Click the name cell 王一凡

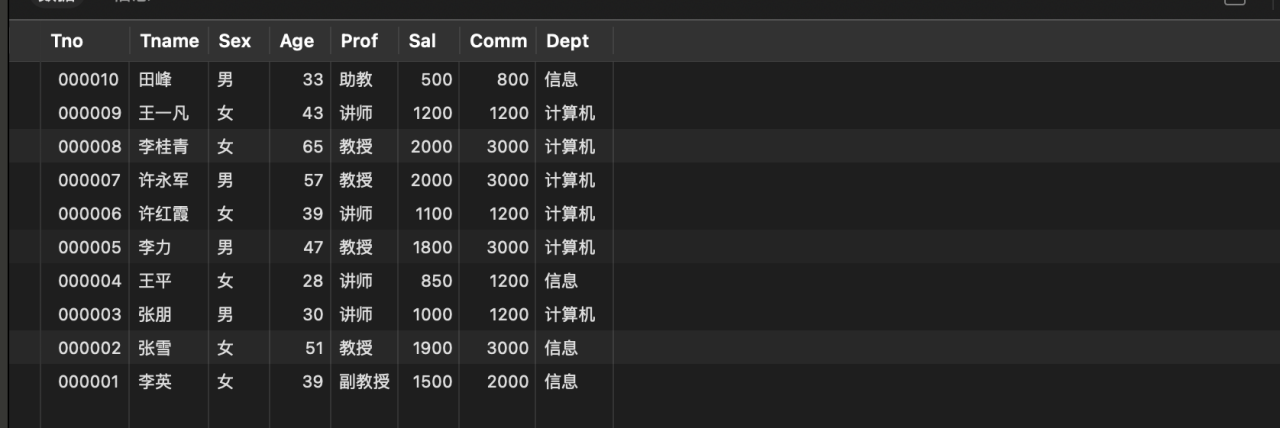tap(164, 113)
